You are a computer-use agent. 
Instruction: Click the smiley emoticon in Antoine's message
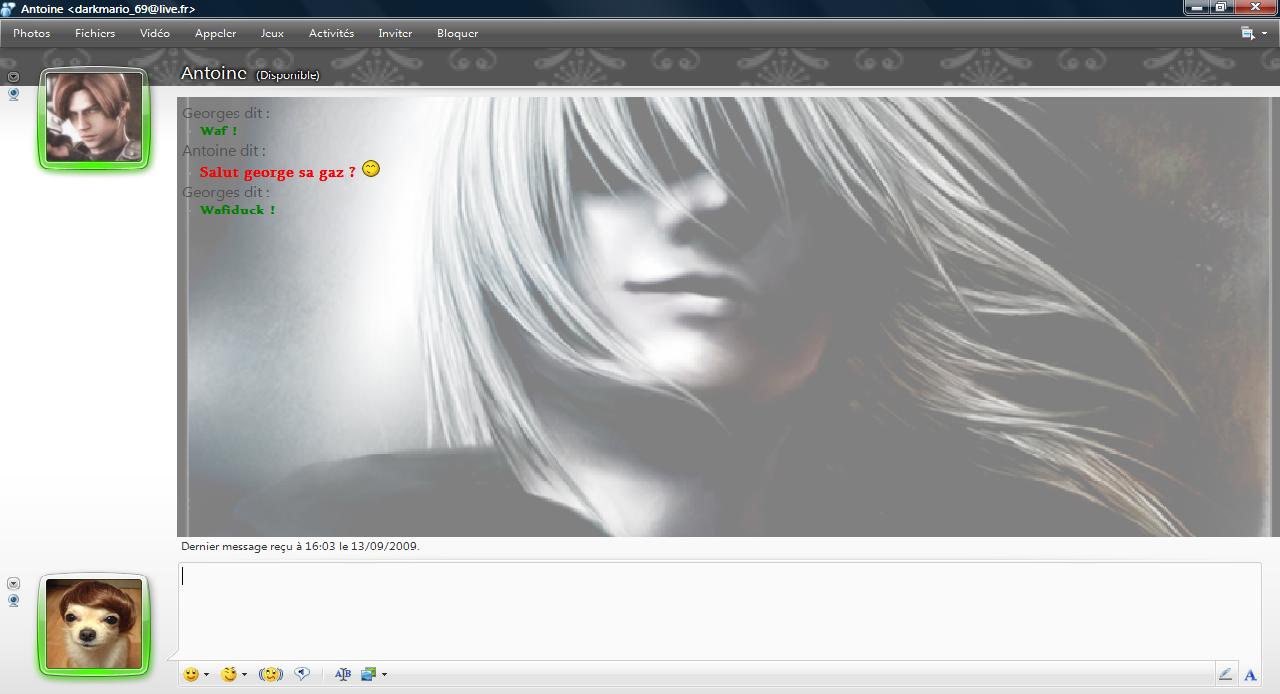[371, 169]
